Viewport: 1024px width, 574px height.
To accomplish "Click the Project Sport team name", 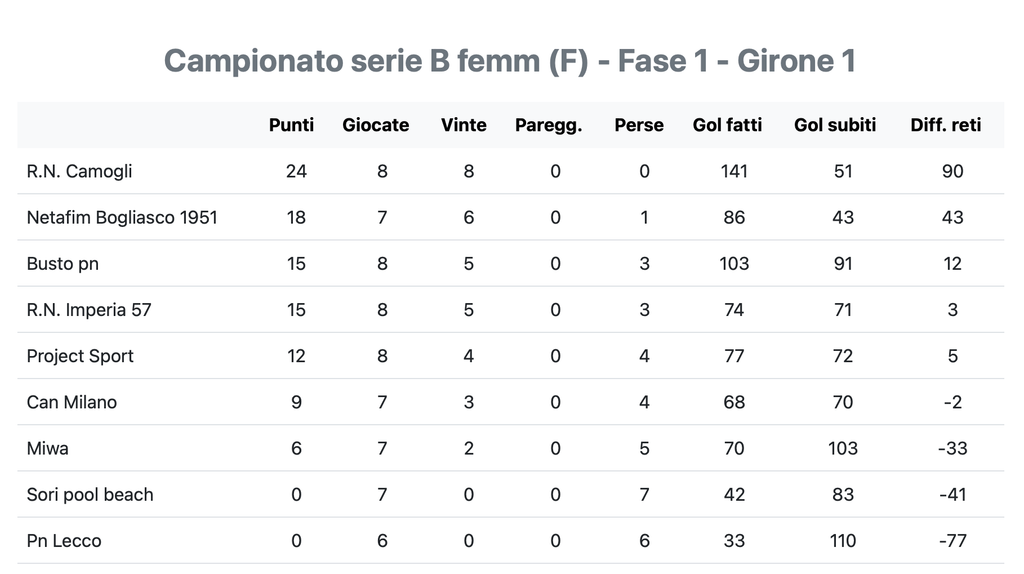I will click(80, 356).
